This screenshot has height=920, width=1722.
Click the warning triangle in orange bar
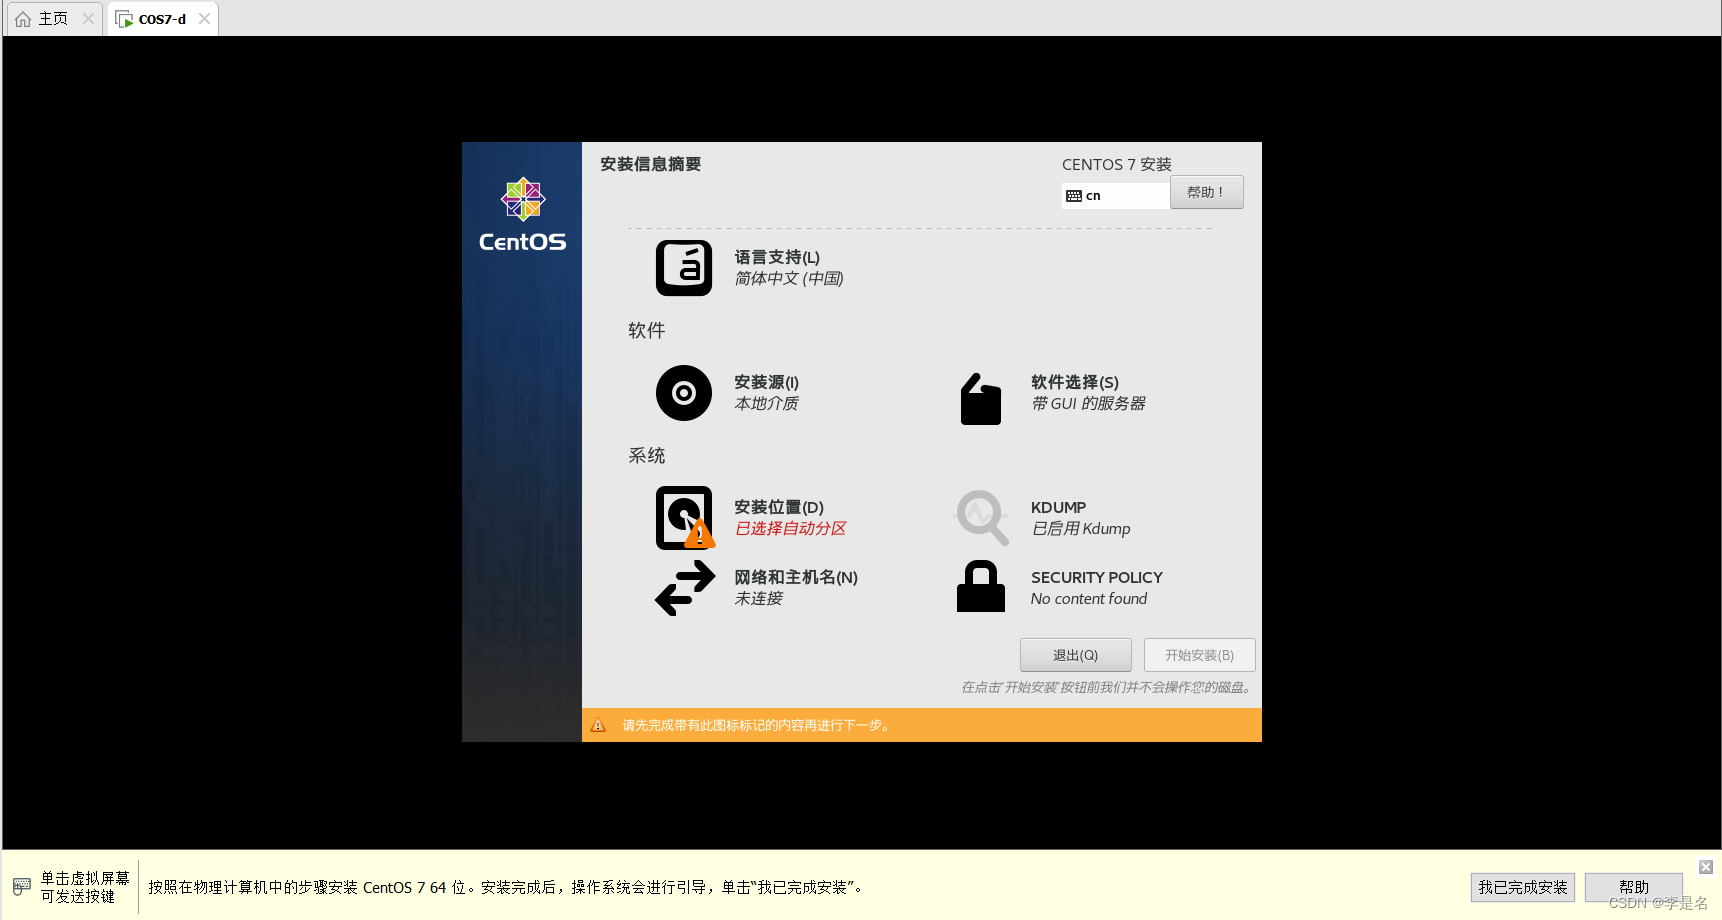click(x=598, y=726)
